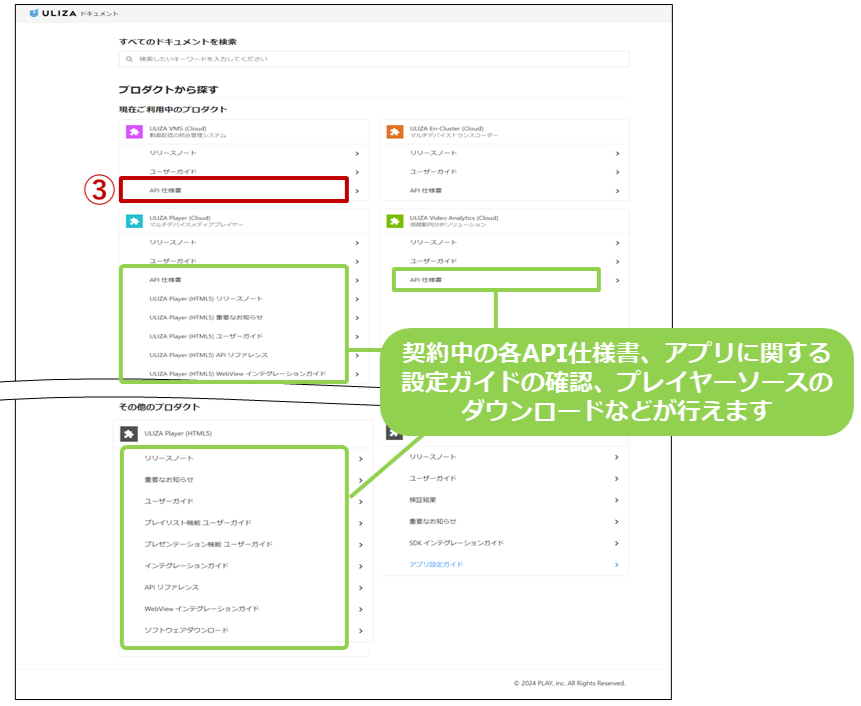
Task: Expand the API 仕様書 chevron under ULIZA En-Cluster (Cloud)
Action: coord(617,191)
